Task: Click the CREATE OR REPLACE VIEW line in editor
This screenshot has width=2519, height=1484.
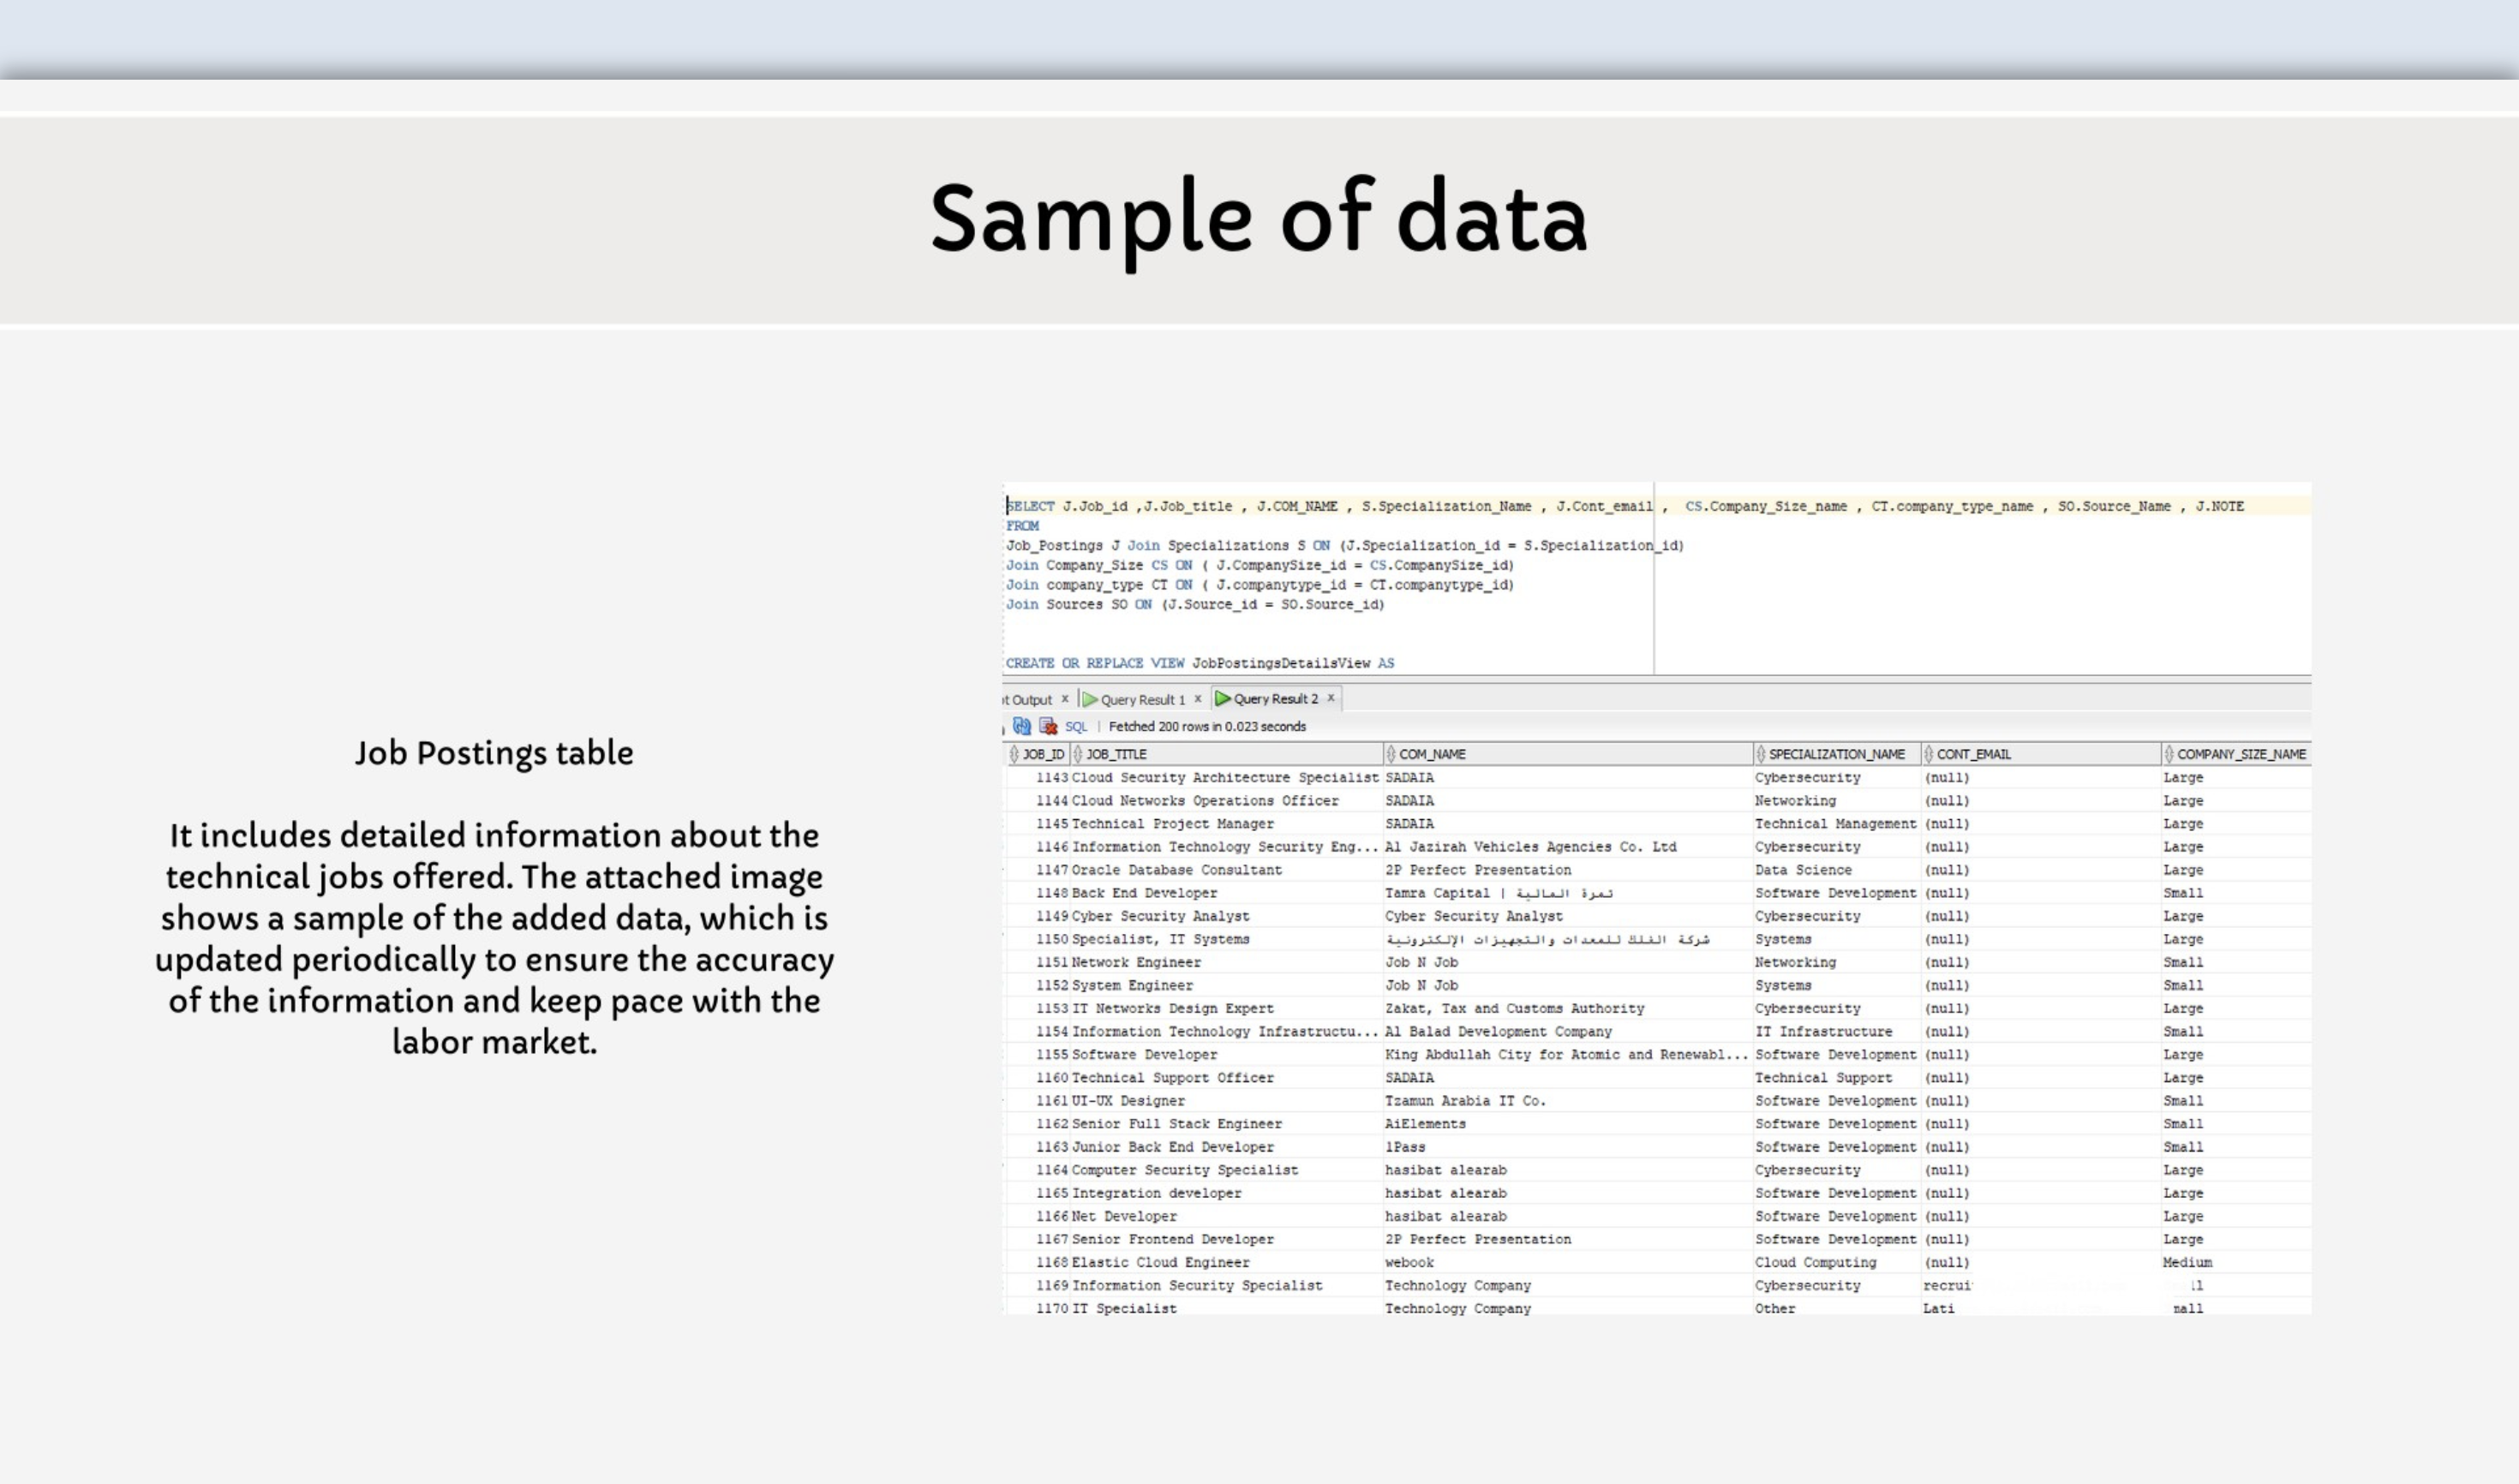Action: 1200,663
